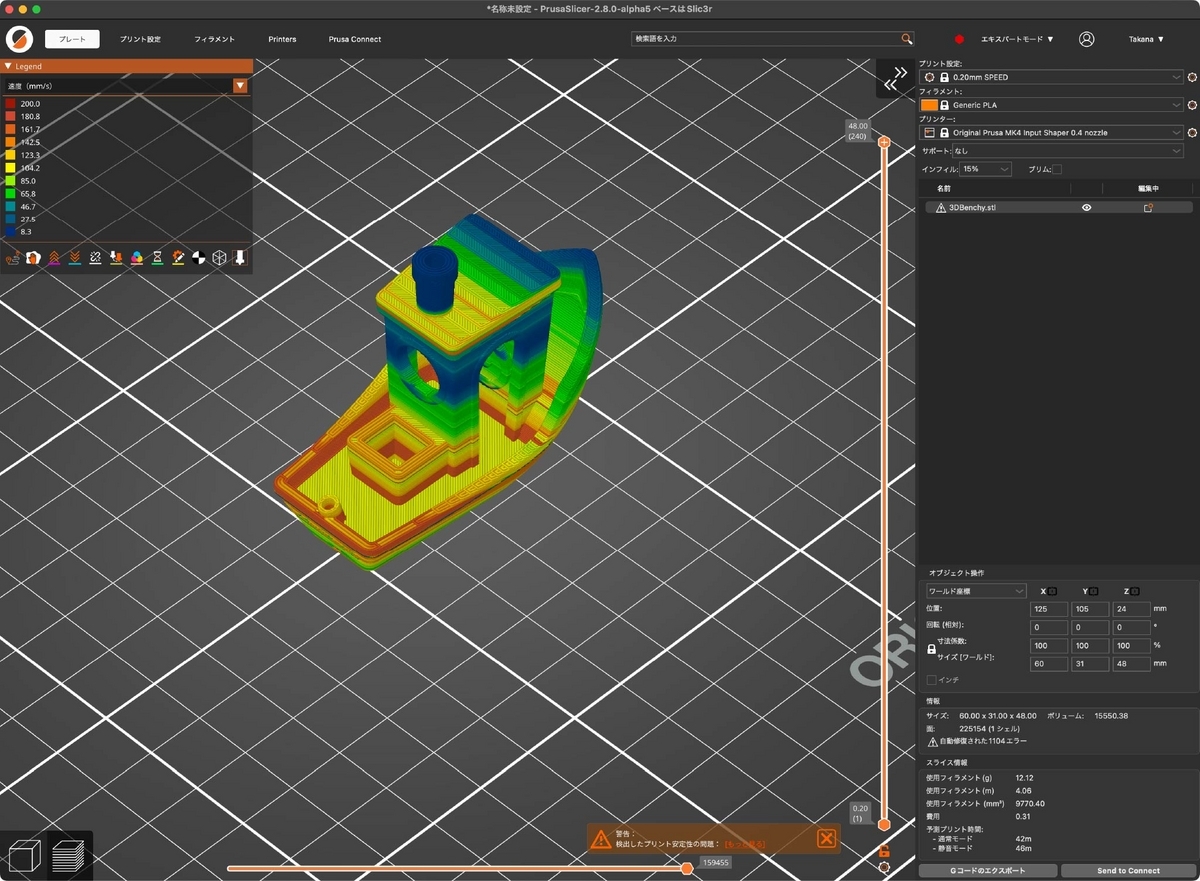Click the layer slider's lower thumb
The height and width of the screenshot is (881, 1200).
(884, 824)
